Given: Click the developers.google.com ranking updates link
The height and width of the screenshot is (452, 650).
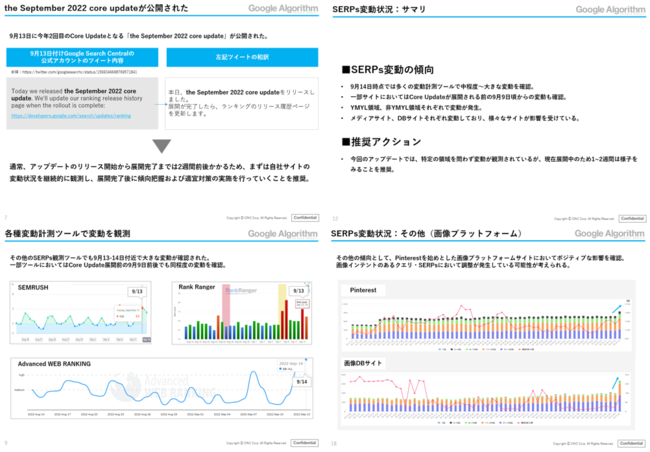Looking at the screenshot, I should [x=71, y=116].
